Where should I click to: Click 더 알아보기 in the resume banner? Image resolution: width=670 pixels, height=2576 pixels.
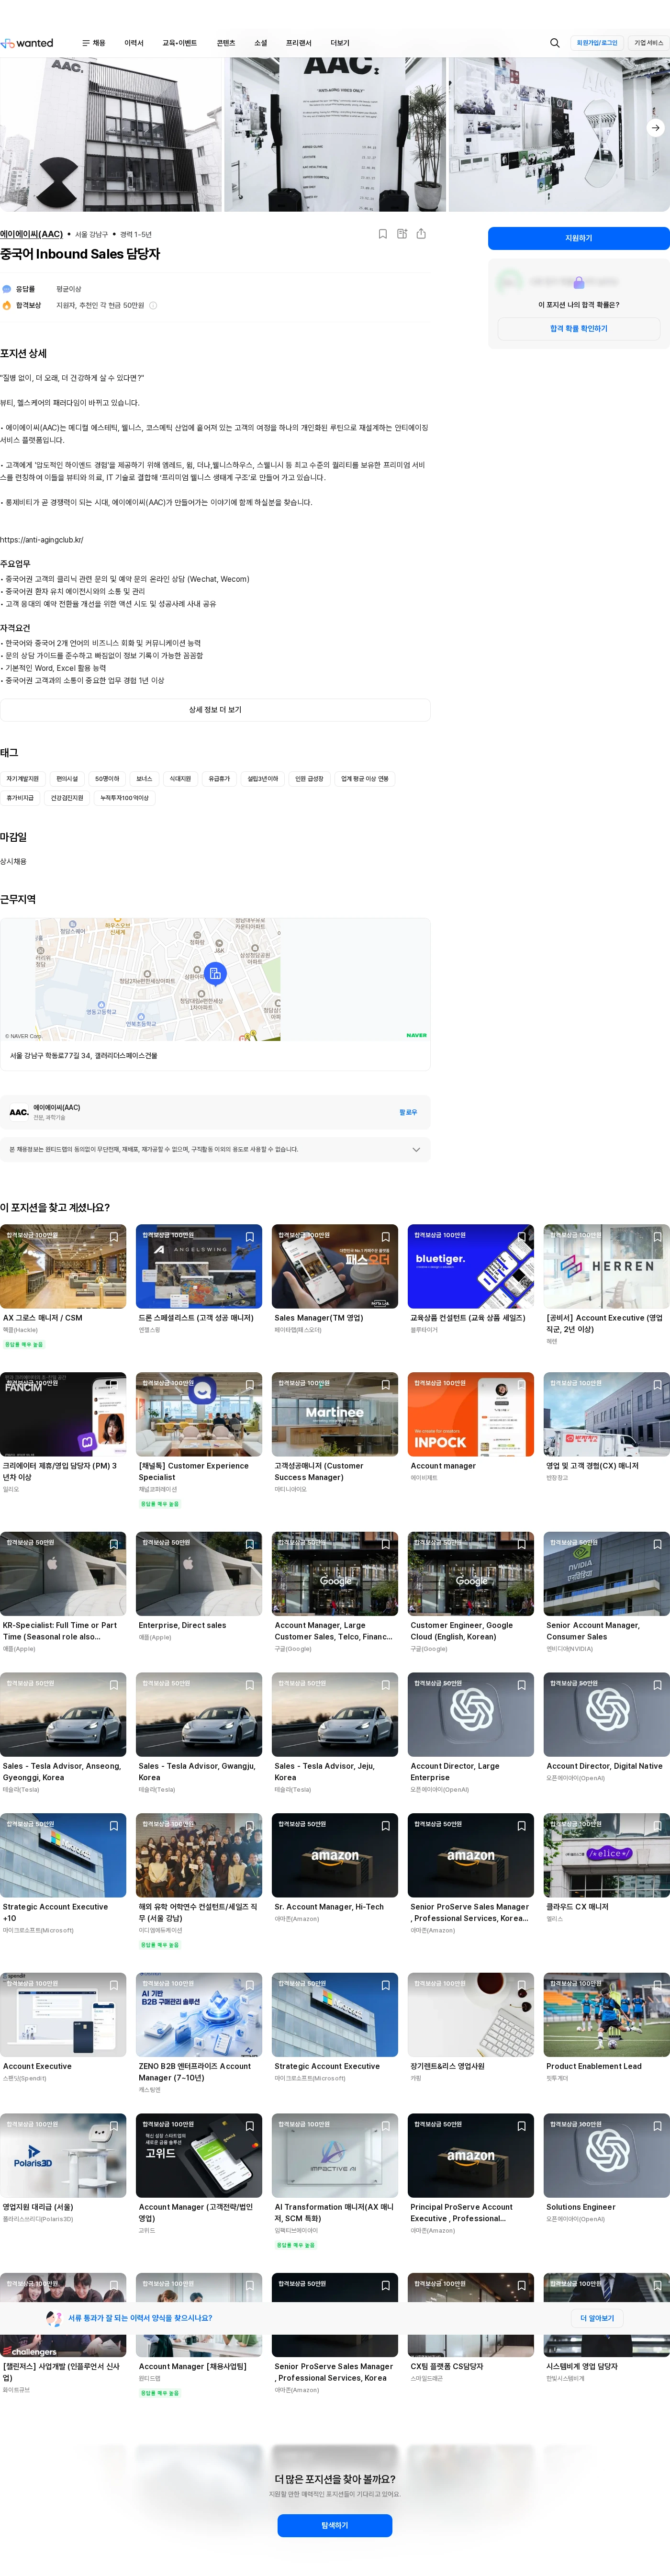[597, 2317]
